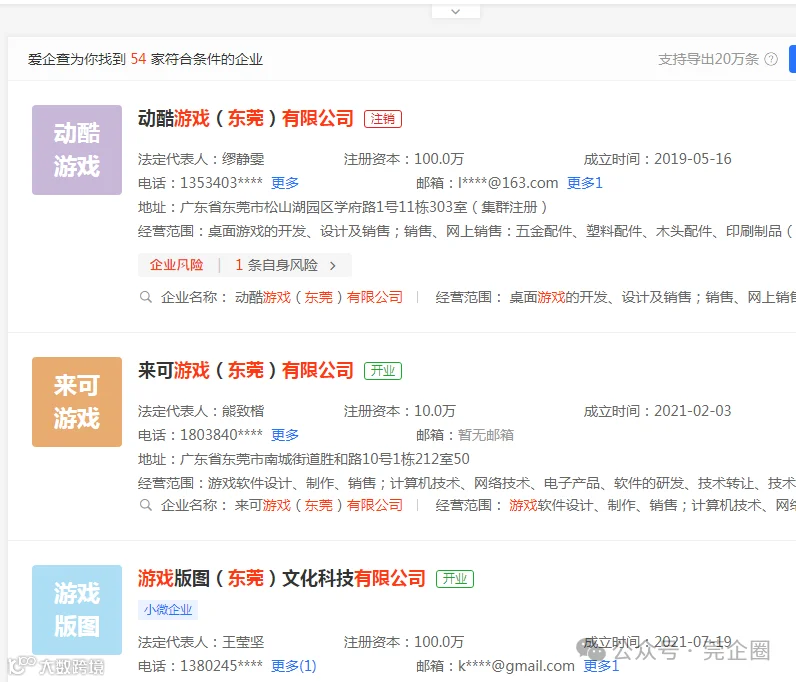Click 开业 tag of 来可游戏
The height and width of the screenshot is (682, 796).
point(383,371)
